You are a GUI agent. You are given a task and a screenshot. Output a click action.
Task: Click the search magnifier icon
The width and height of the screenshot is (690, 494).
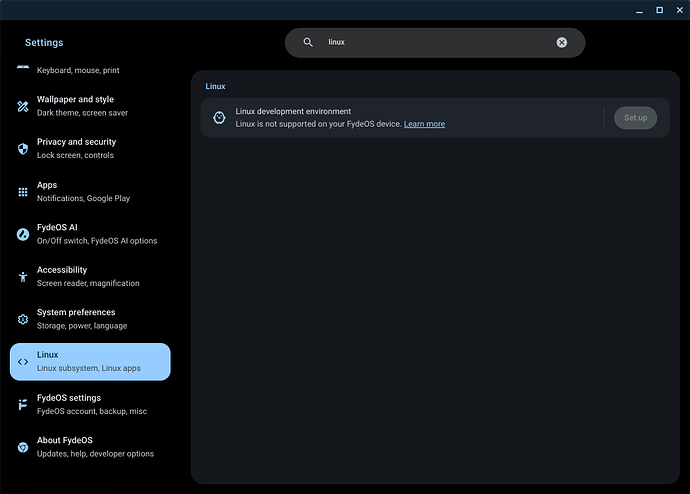pos(308,42)
